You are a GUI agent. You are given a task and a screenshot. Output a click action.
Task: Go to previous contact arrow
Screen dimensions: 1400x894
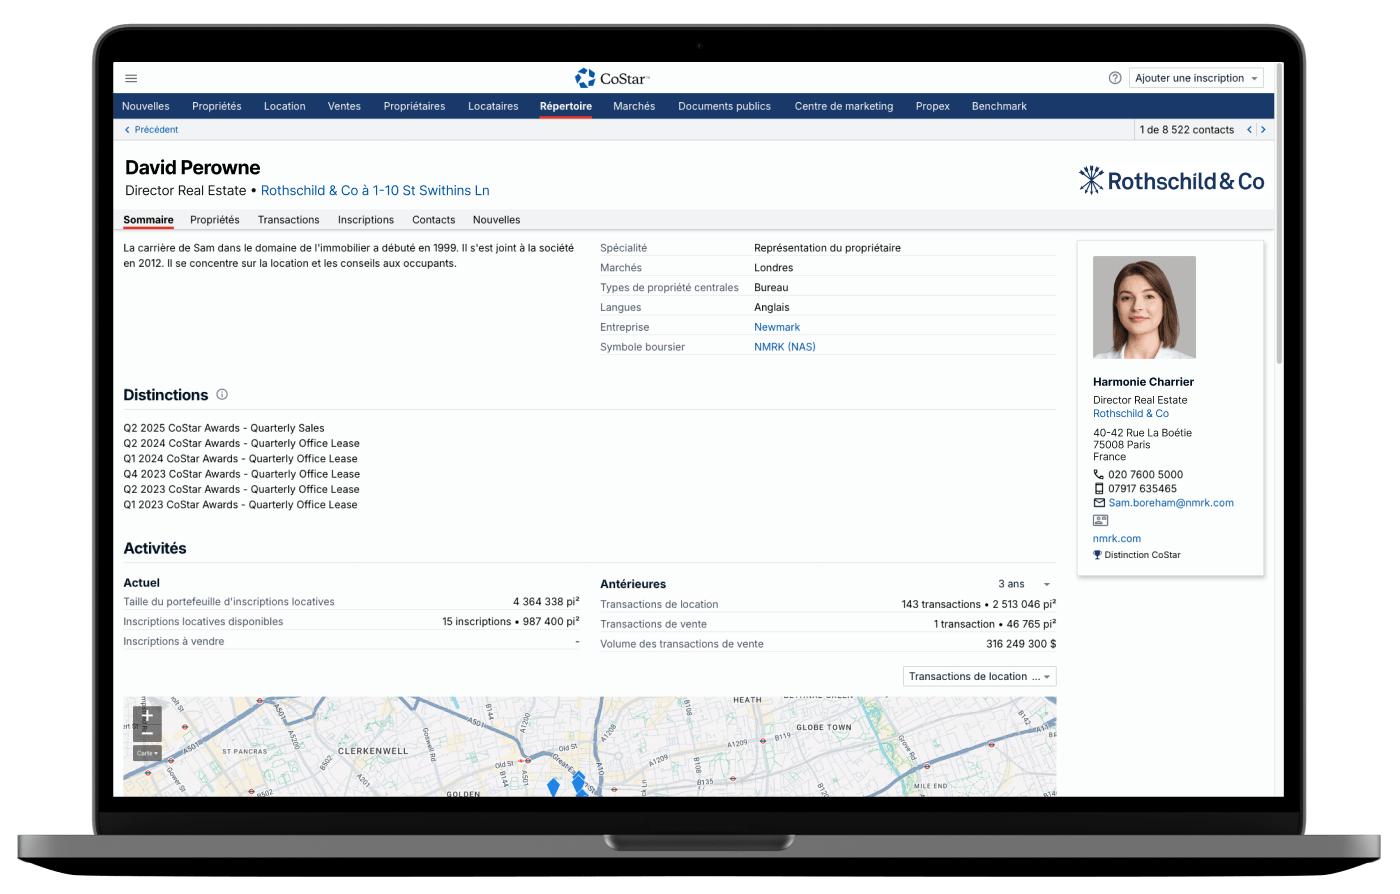pos(1249,130)
